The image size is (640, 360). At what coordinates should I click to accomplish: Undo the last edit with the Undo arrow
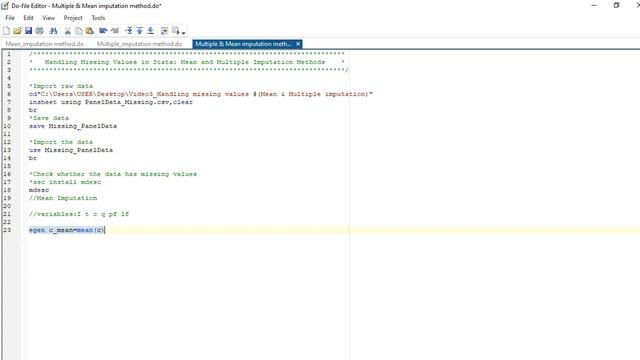103,31
